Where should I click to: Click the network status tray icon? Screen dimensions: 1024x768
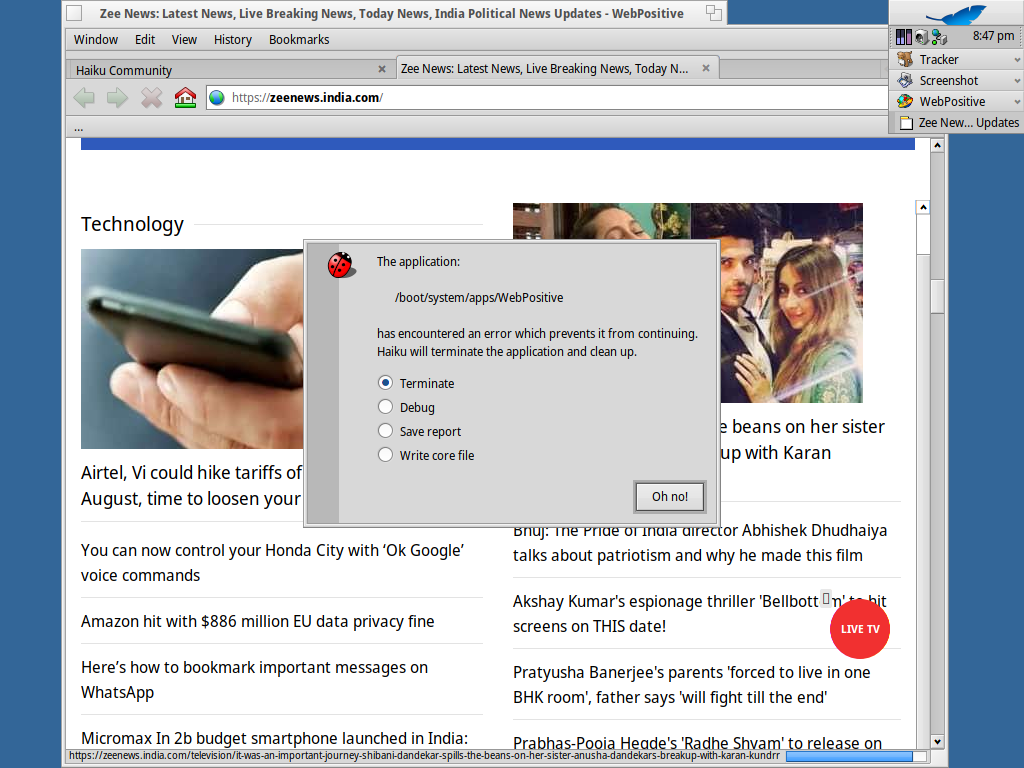pyautogui.click(x=939, y=37)
